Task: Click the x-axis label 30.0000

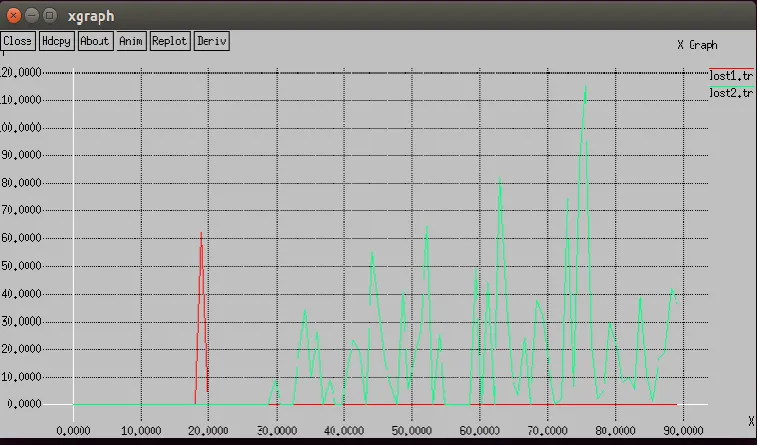Action: click(x=276, y=431)
